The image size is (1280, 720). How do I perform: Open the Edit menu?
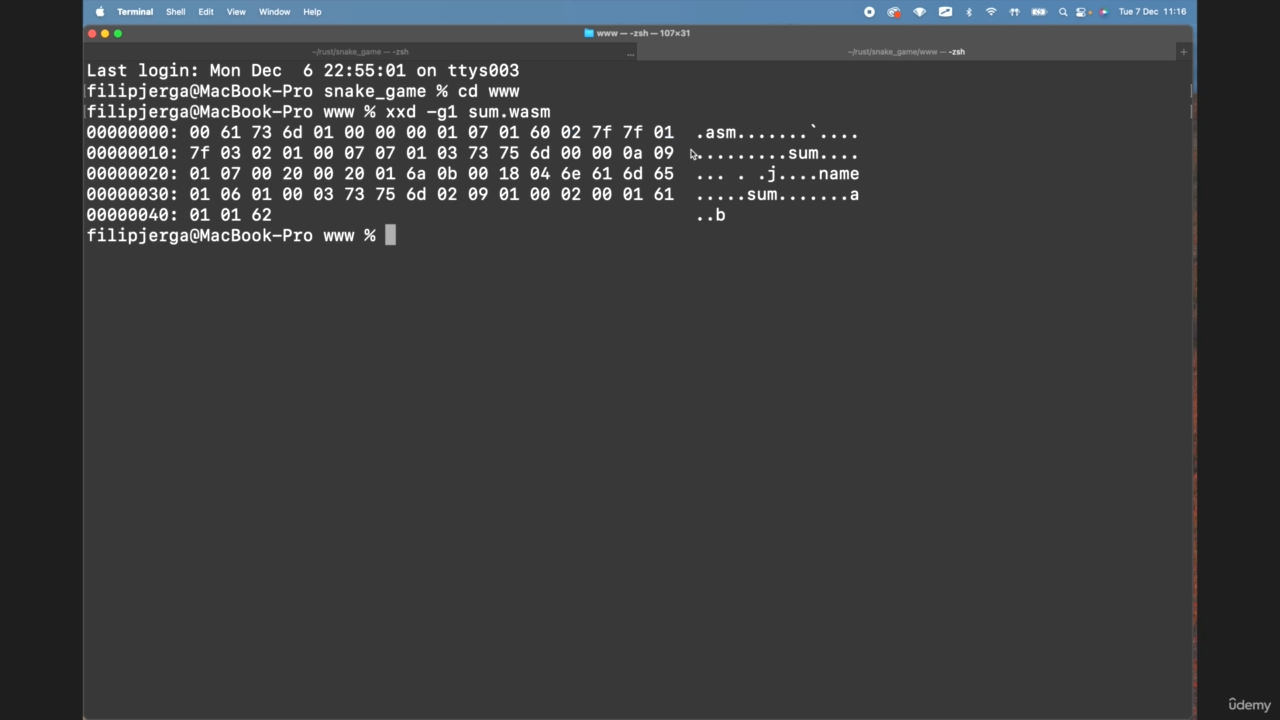coord(206,12)
